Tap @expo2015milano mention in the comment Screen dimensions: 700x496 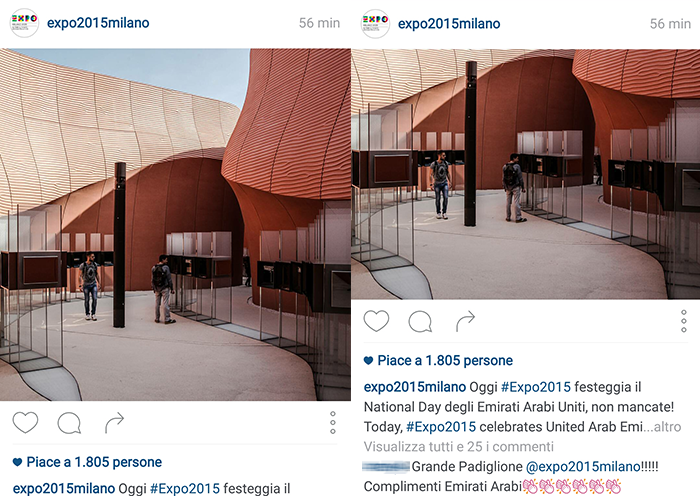pyautogui.click(x=583, y=467)
